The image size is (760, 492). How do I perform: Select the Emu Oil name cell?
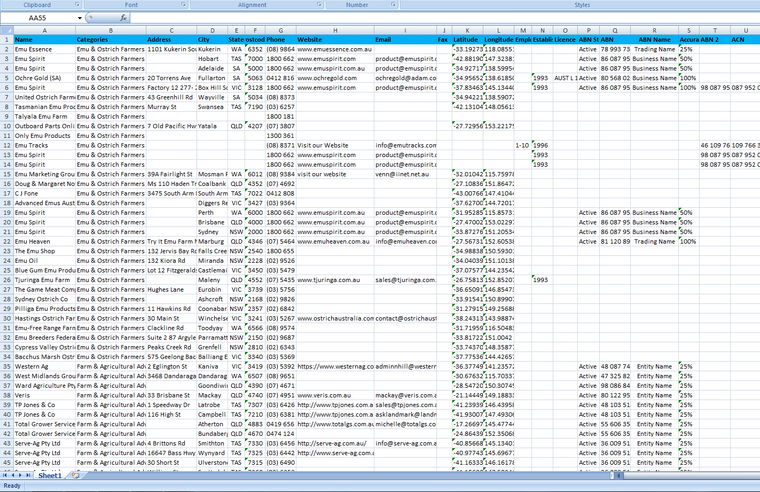(45, 261)
